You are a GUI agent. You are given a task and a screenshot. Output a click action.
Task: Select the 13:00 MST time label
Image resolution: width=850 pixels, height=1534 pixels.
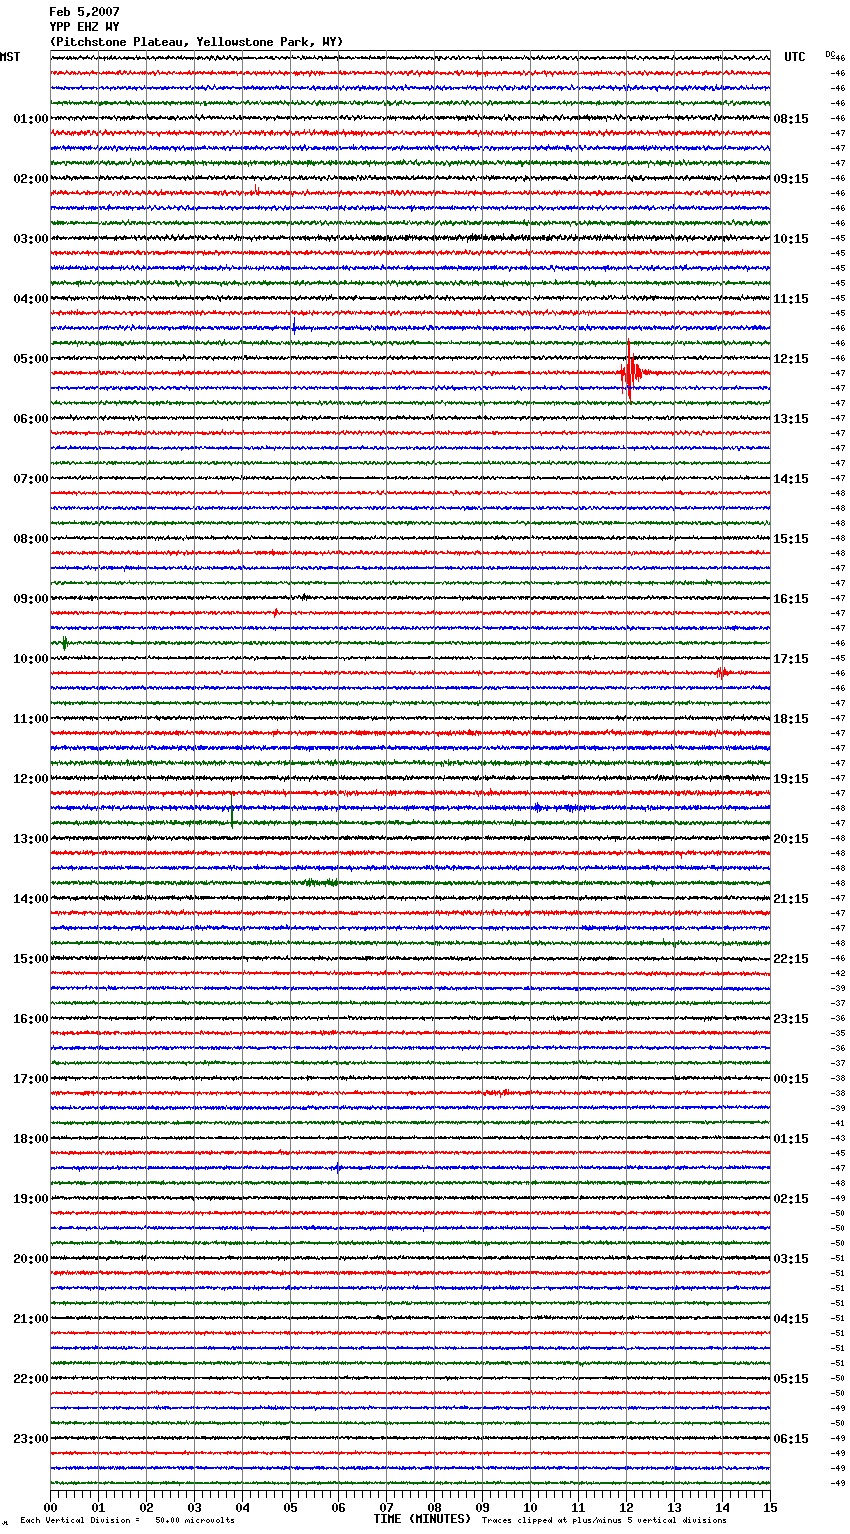pos(31,839)
